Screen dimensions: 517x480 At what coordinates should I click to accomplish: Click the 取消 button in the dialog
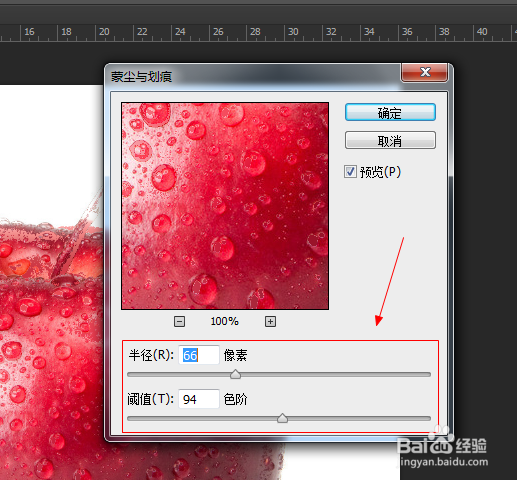coord(390,140)
